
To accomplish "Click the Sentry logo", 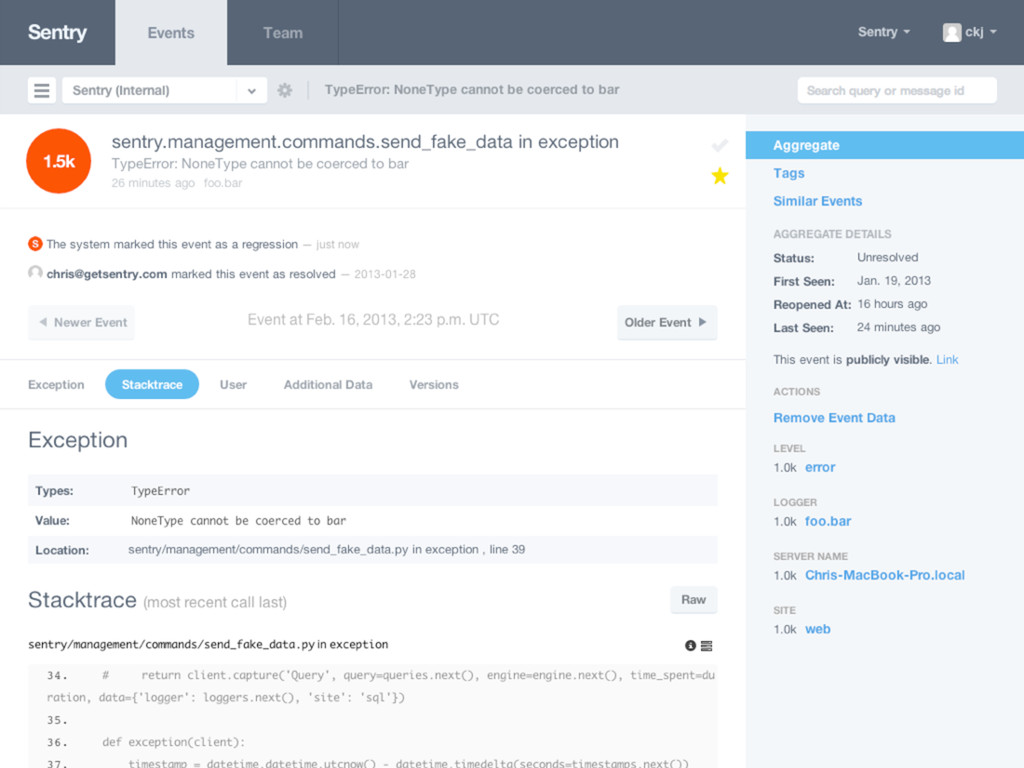I will [57, 32].
